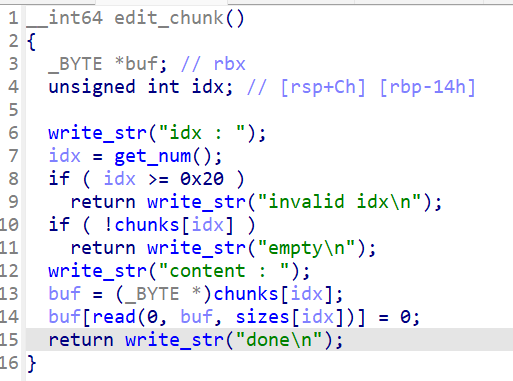Click get_num function call on line 7
Screen dimensions: 513x381
(153, 156)
